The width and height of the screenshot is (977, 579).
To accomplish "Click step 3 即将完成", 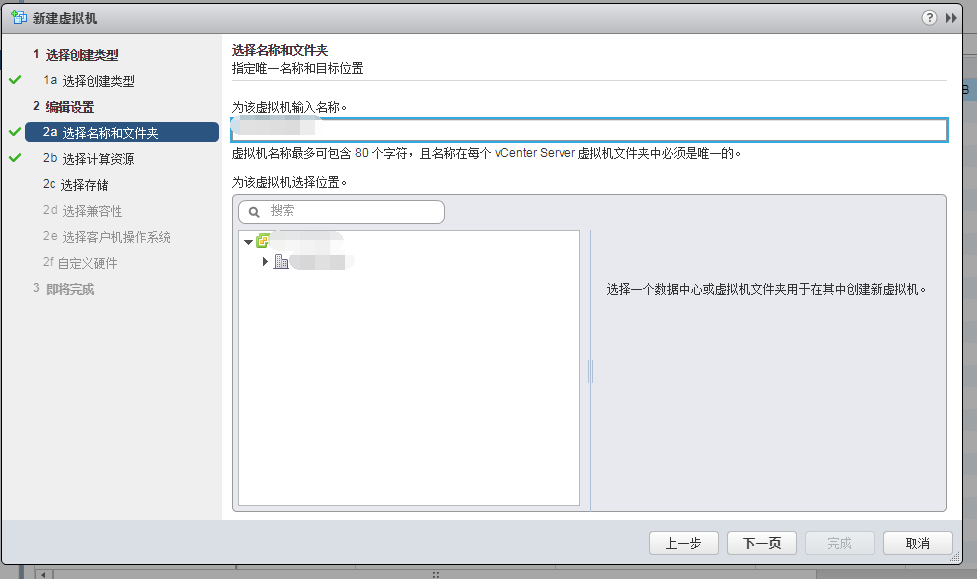I will pyautogui.click(x=64, y=289).
